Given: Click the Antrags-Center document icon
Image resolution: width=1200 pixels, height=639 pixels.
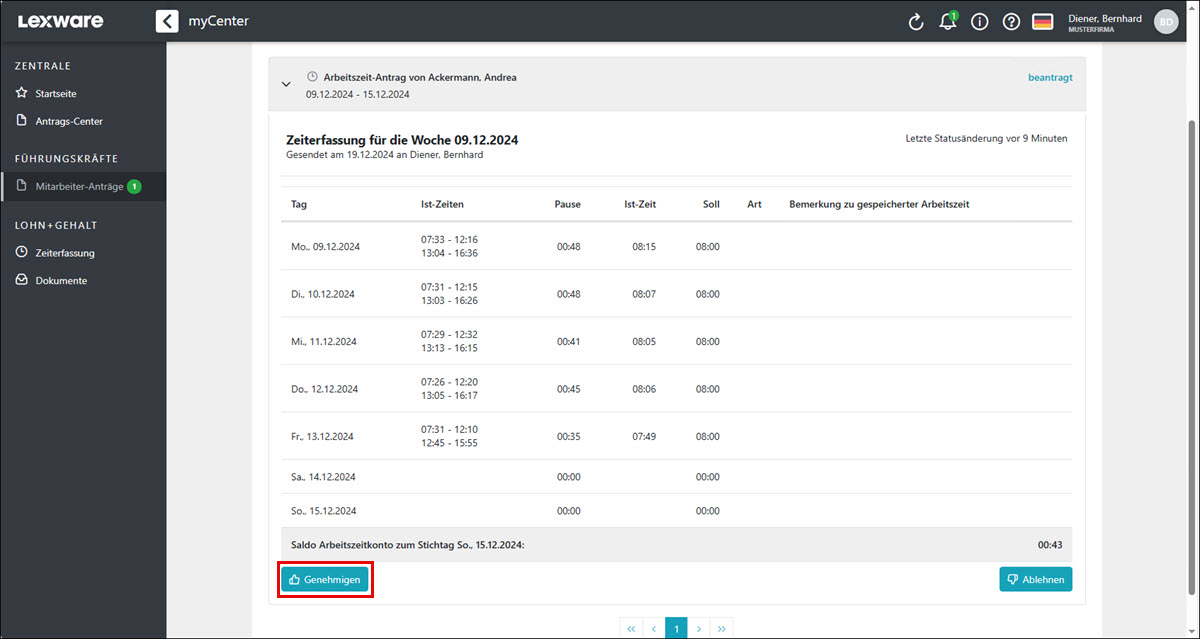Looking at the screenshot, I should click(x=22, y=121).
